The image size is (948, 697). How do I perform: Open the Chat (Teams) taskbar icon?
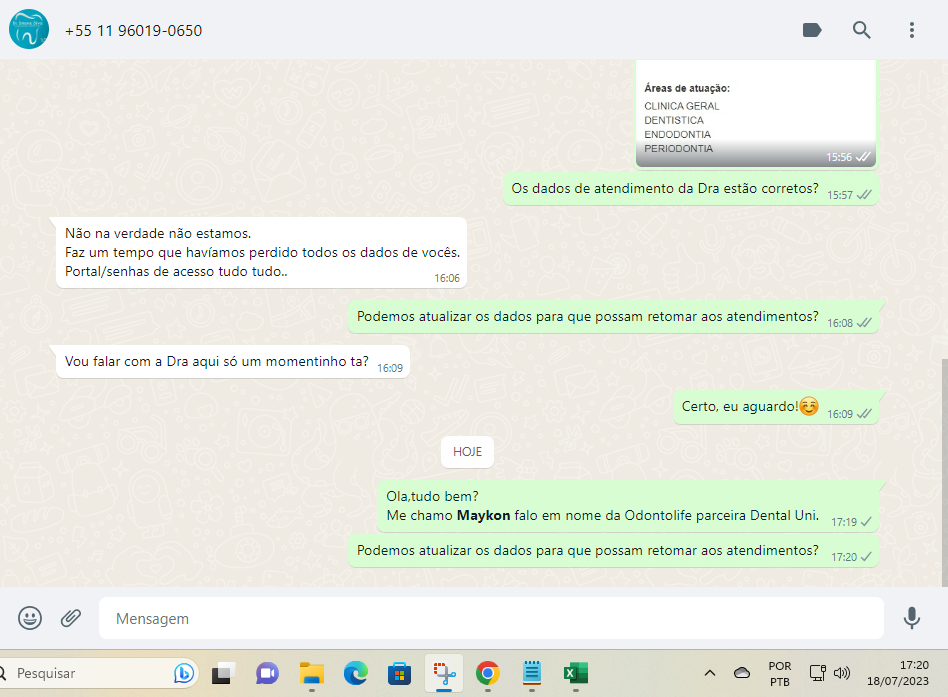267,673
